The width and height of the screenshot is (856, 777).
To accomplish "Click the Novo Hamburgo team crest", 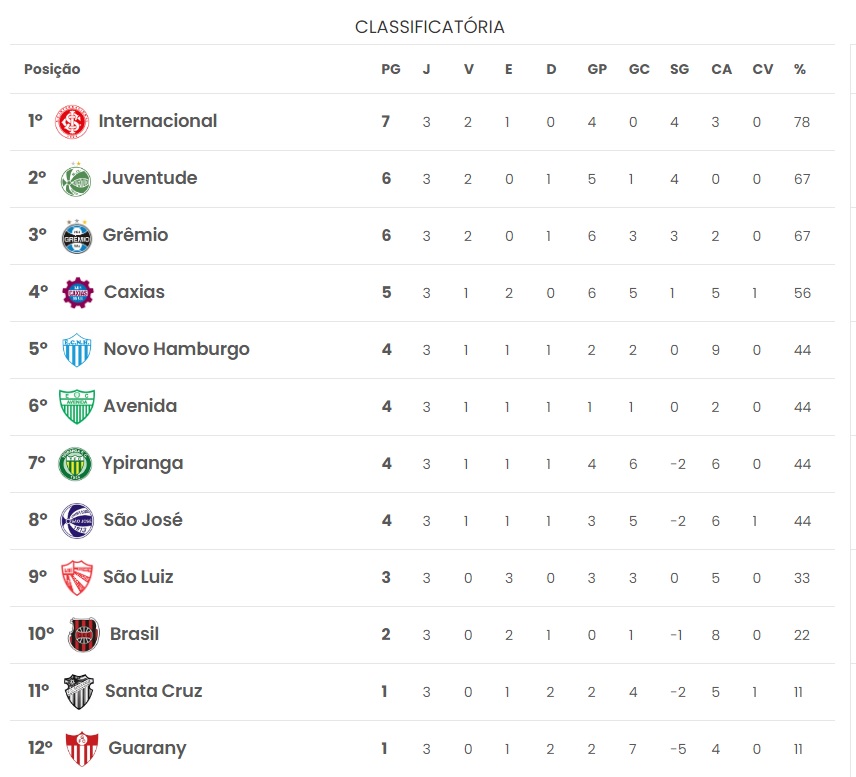I will pos(76,350).
